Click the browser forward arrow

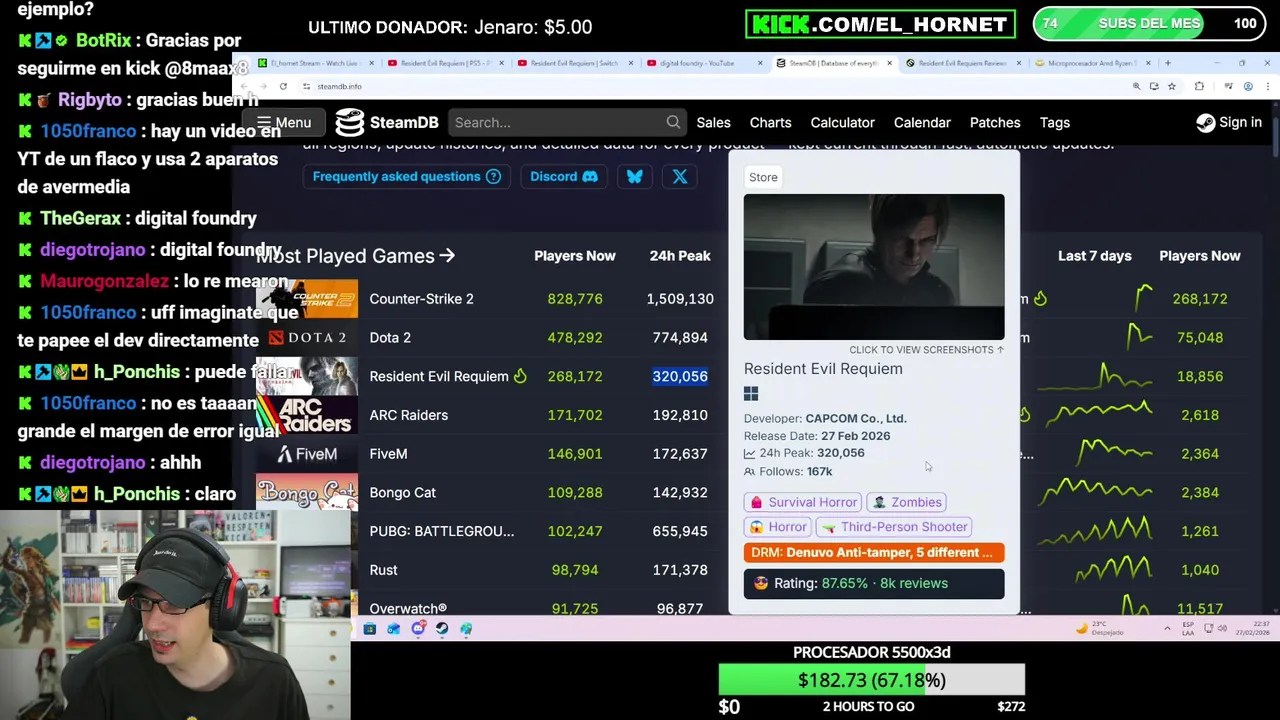coord(263,86)
